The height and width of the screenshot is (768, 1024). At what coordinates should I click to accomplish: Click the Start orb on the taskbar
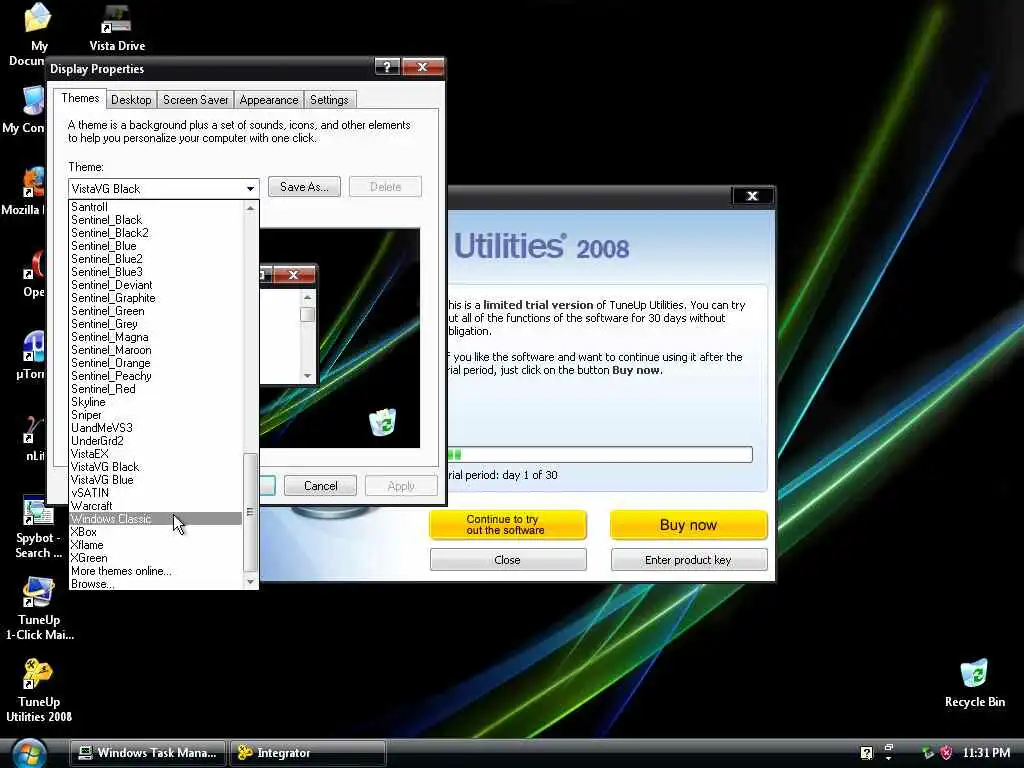click(x=29, y=754)
